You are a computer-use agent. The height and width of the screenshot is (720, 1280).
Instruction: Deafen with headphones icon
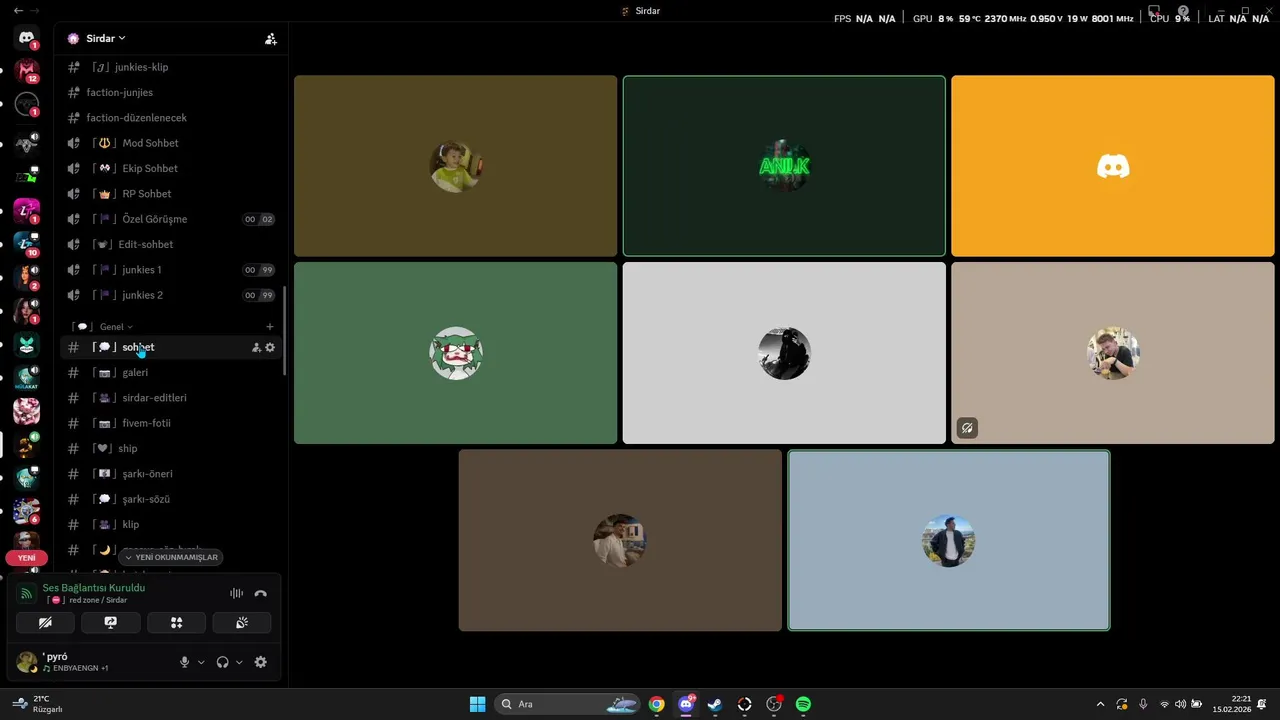pyautogui.click(x=222, y=662)
